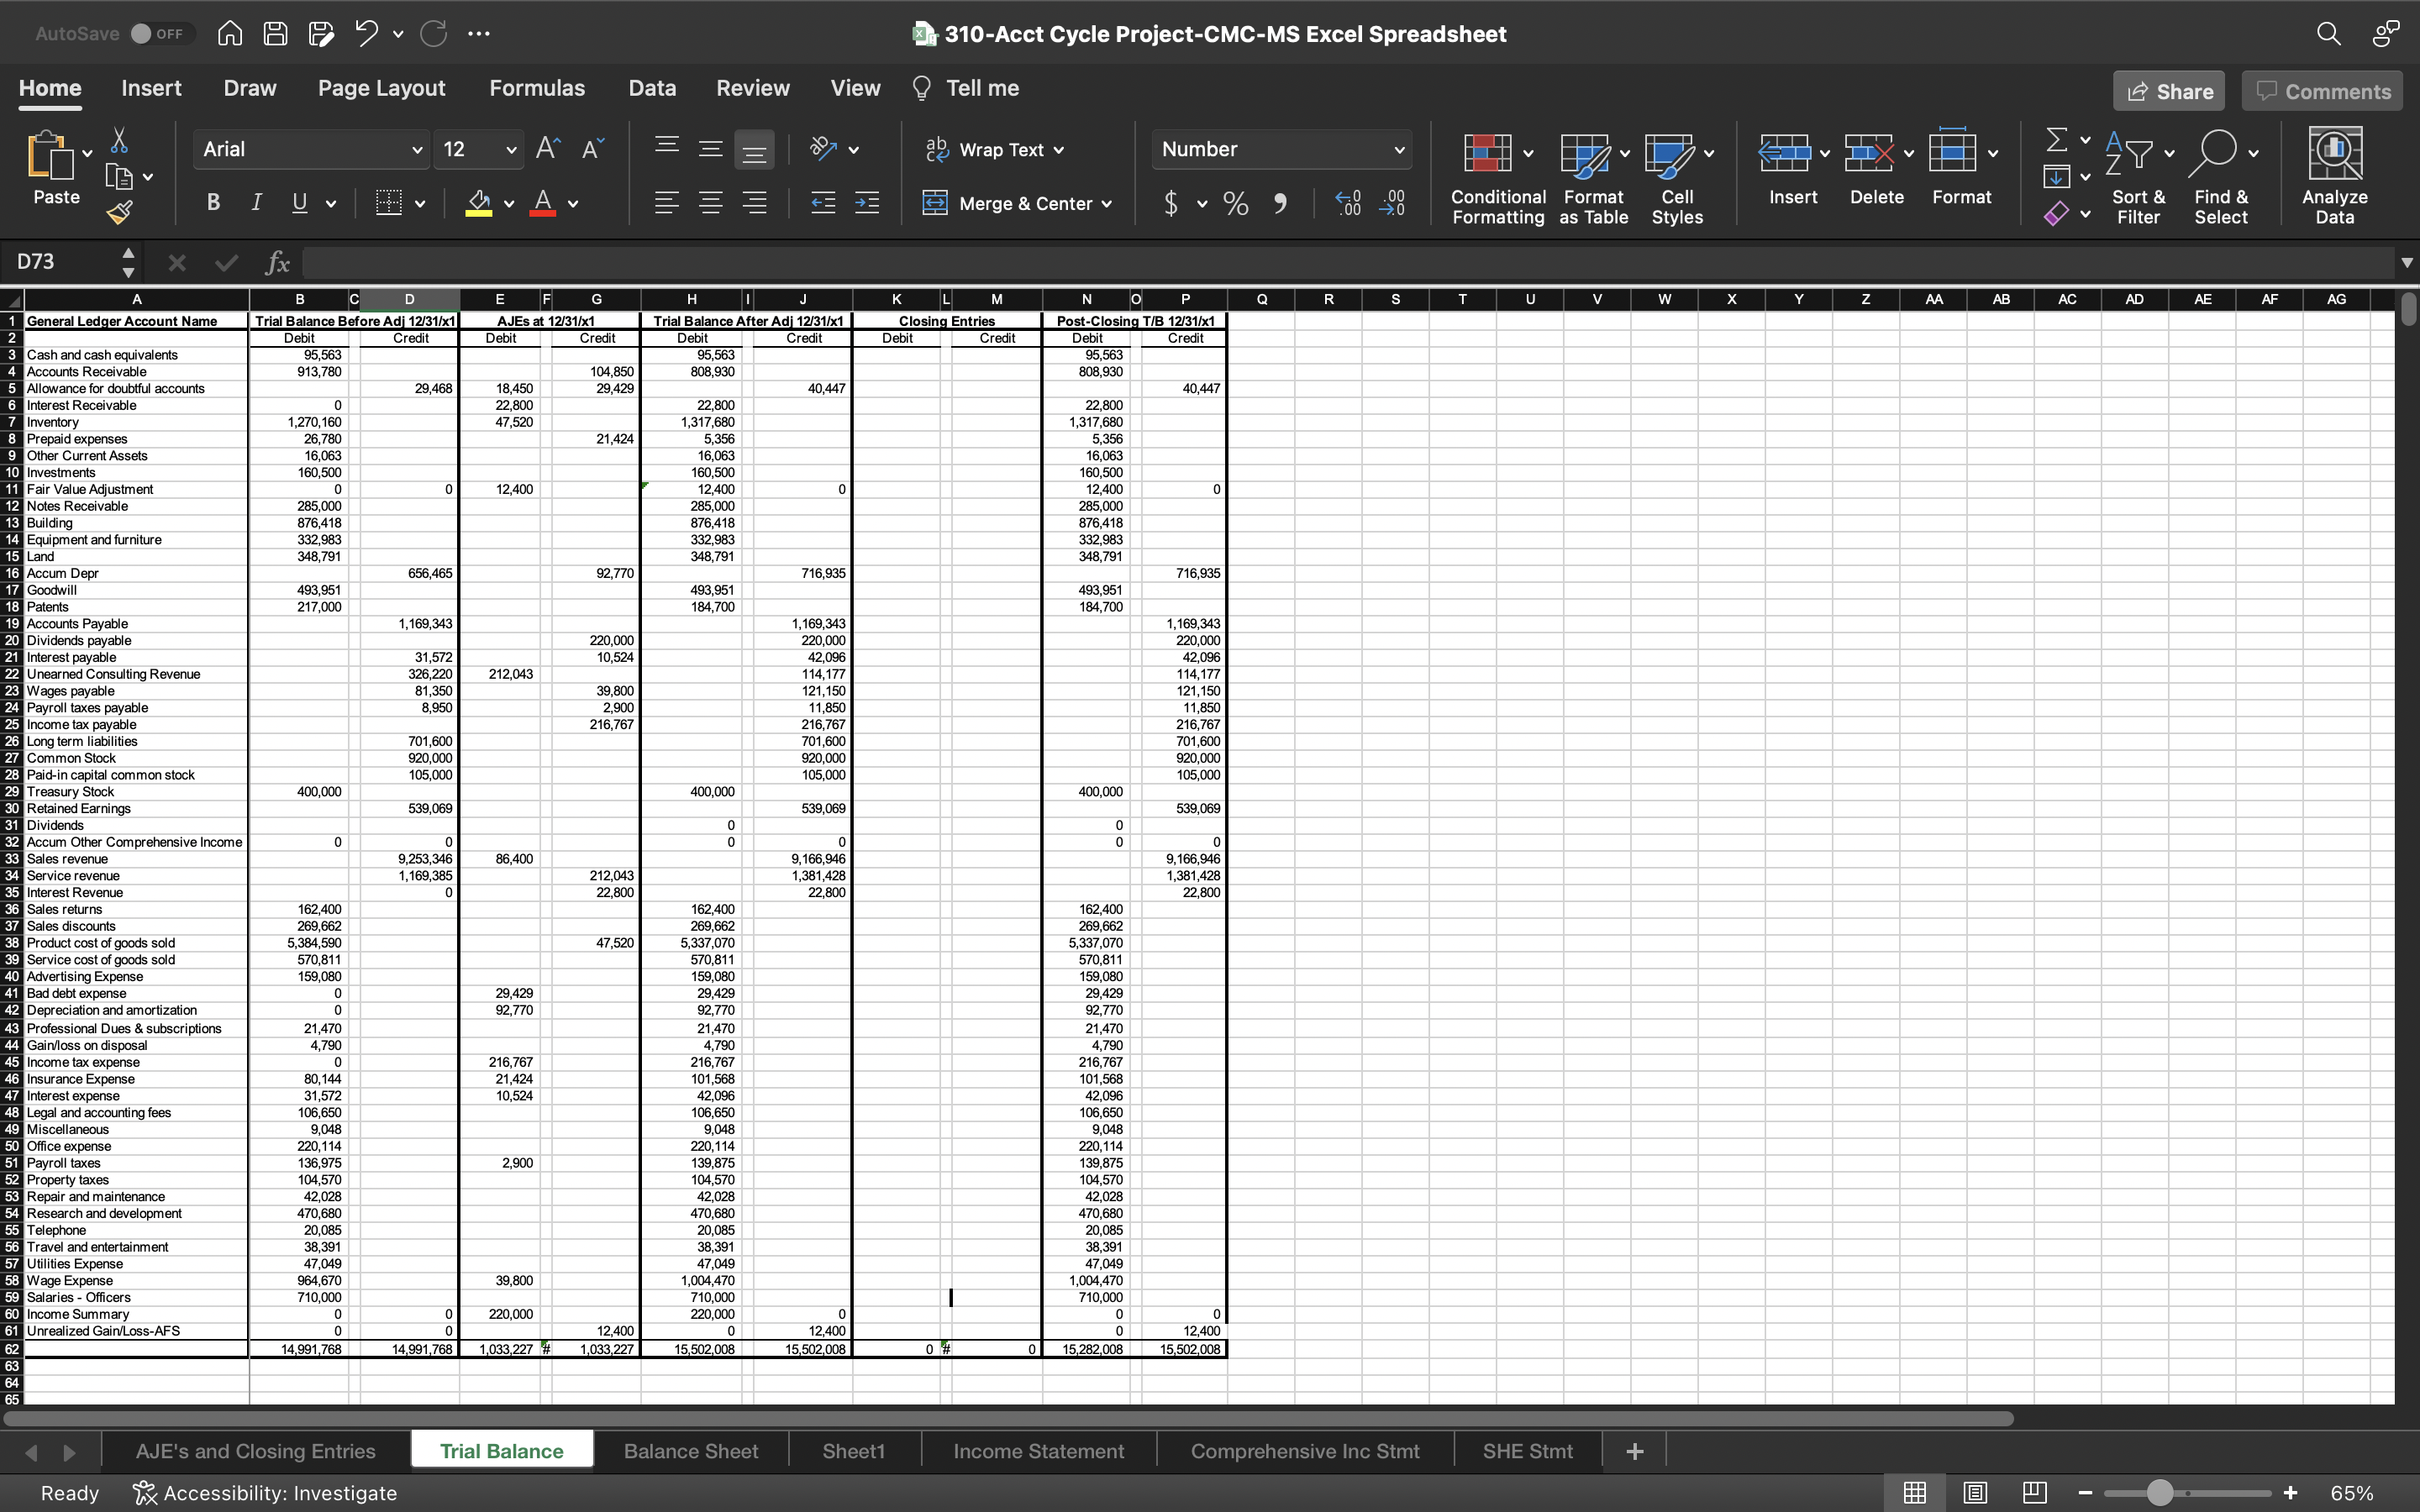Click the Share button
The width and height of the screenshot is (2420, 1512).
[2169, 92]
